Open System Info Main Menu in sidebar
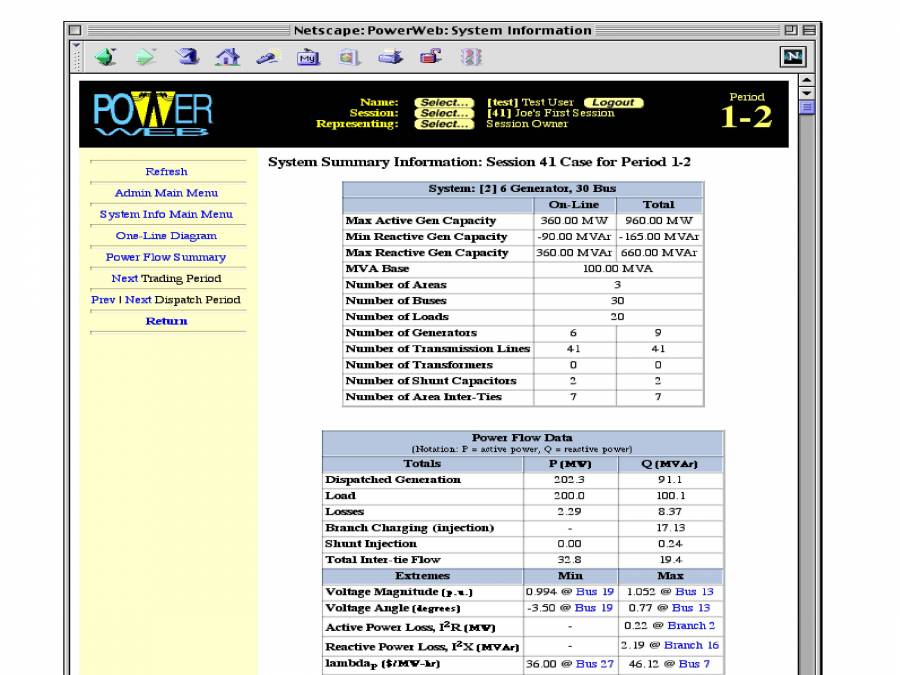The height and width of the screenshot is (675, 900). 166,214
